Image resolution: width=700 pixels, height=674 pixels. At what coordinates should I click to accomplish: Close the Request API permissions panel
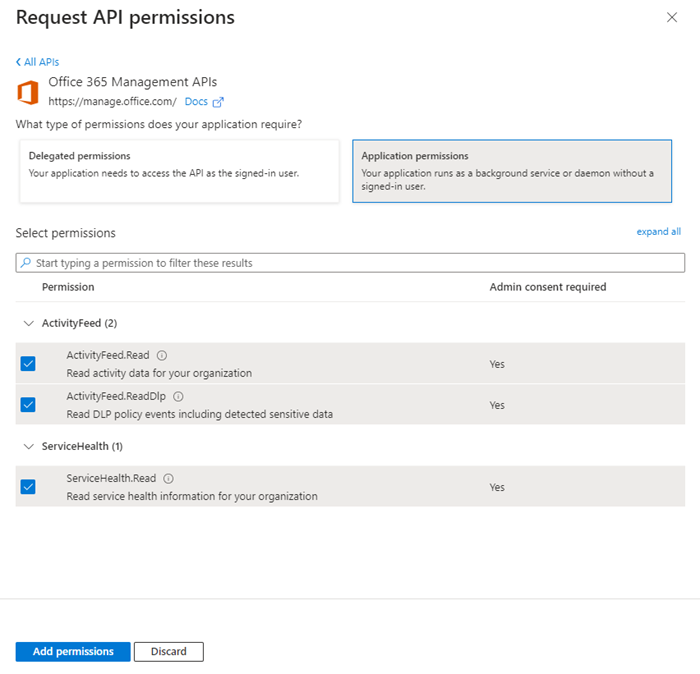[x=672, y=17]
